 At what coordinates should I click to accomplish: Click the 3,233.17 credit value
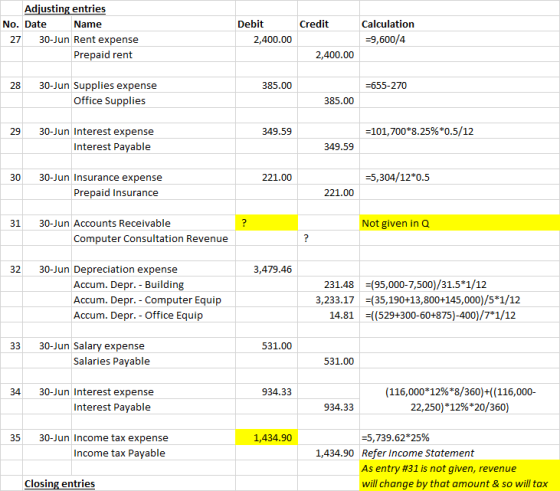pyautogui.click(x=334, y=300)
